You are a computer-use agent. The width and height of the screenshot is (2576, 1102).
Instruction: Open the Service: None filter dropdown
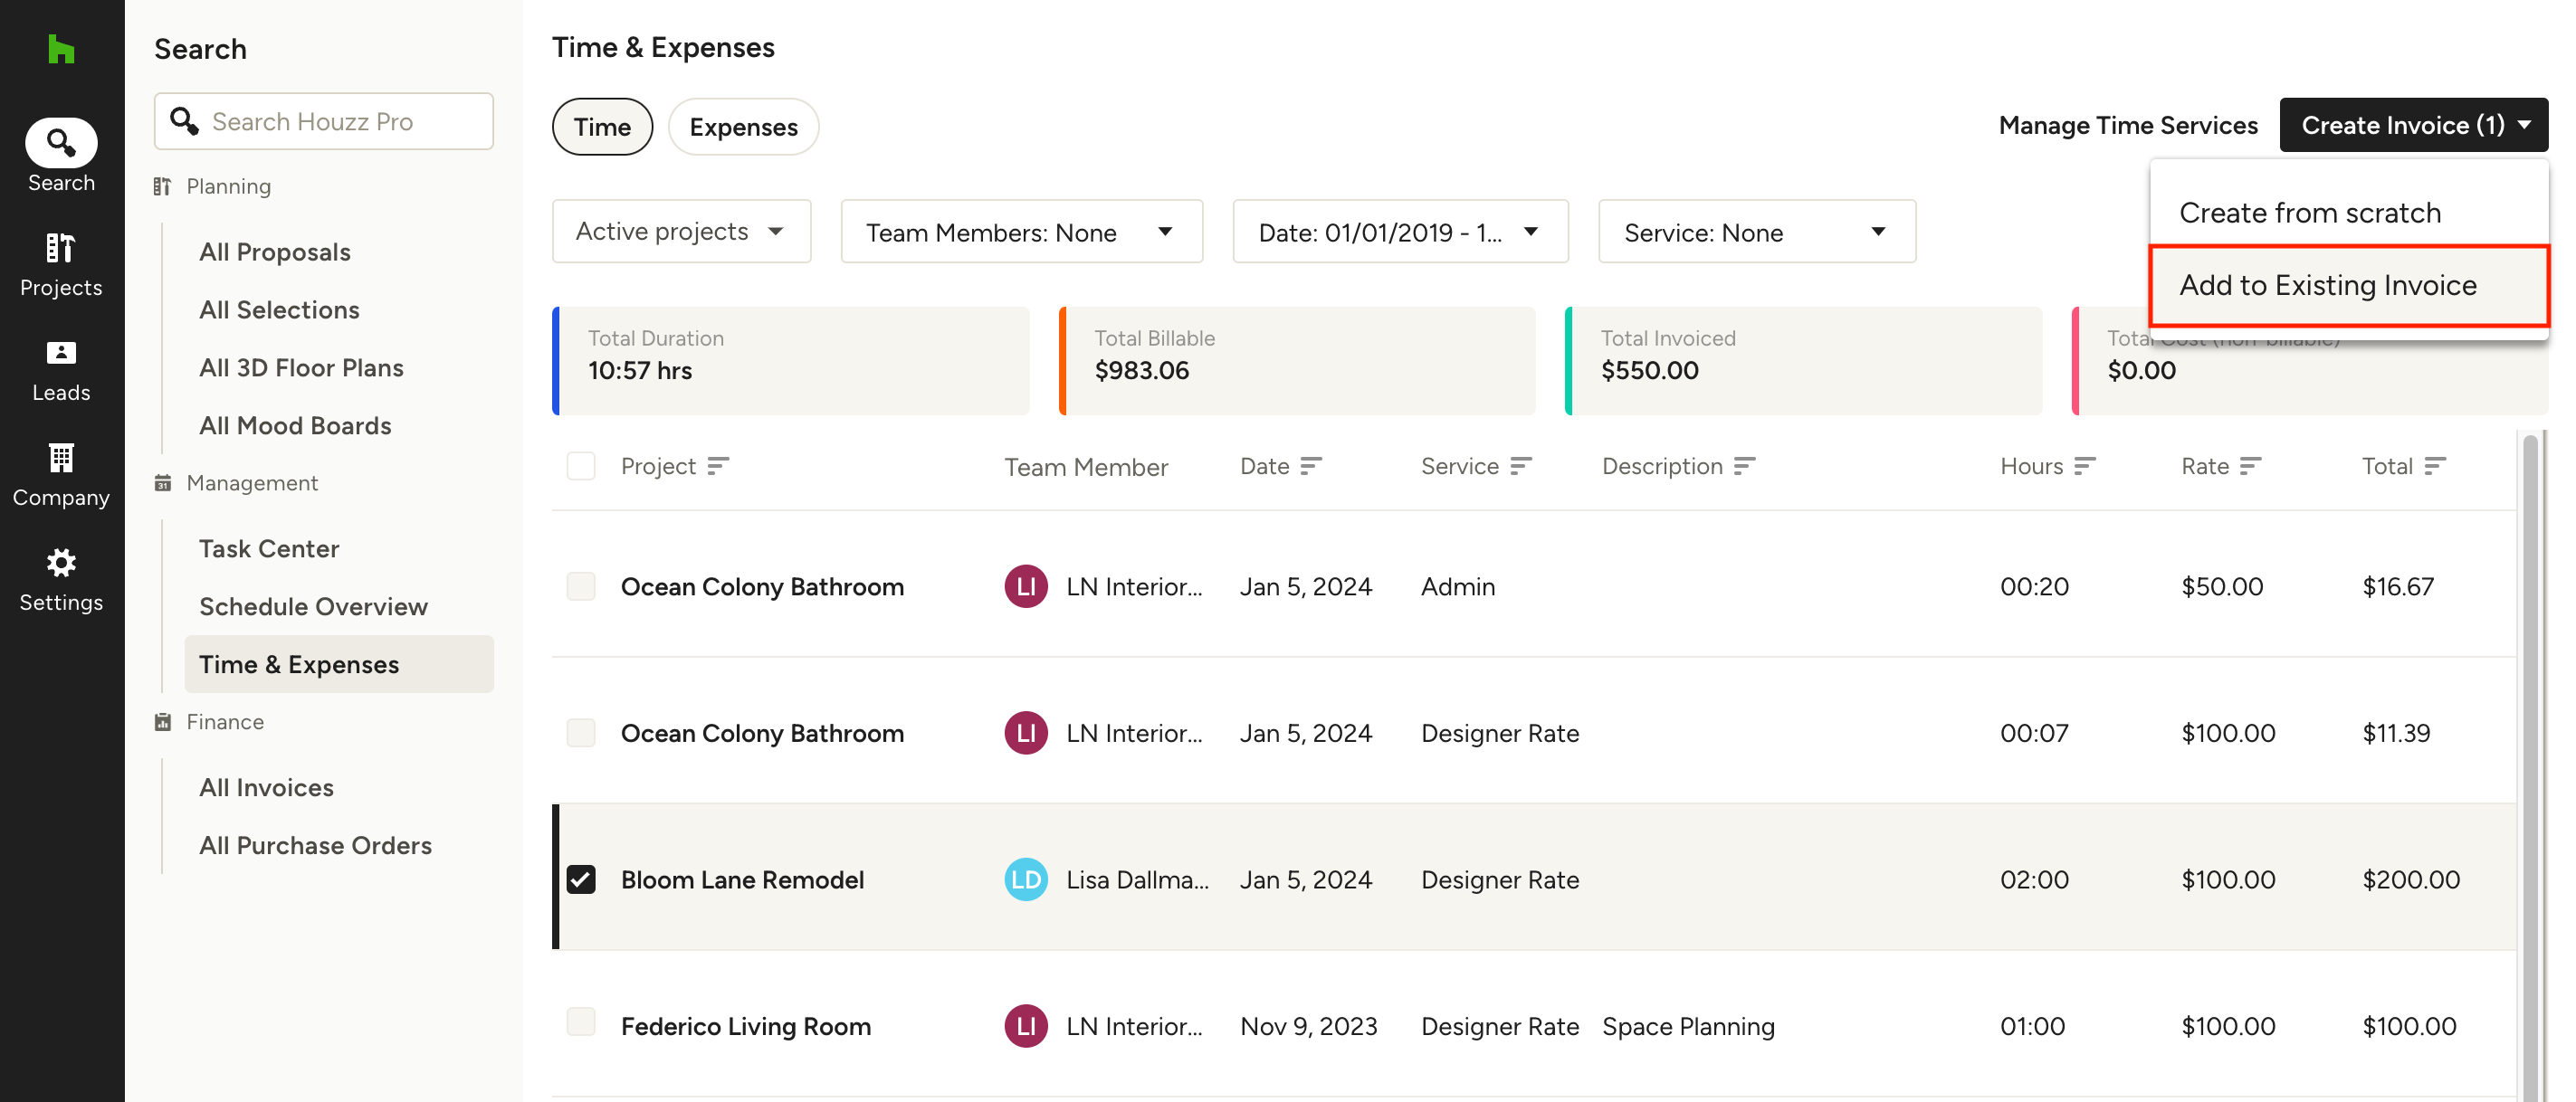point(1756,232)
